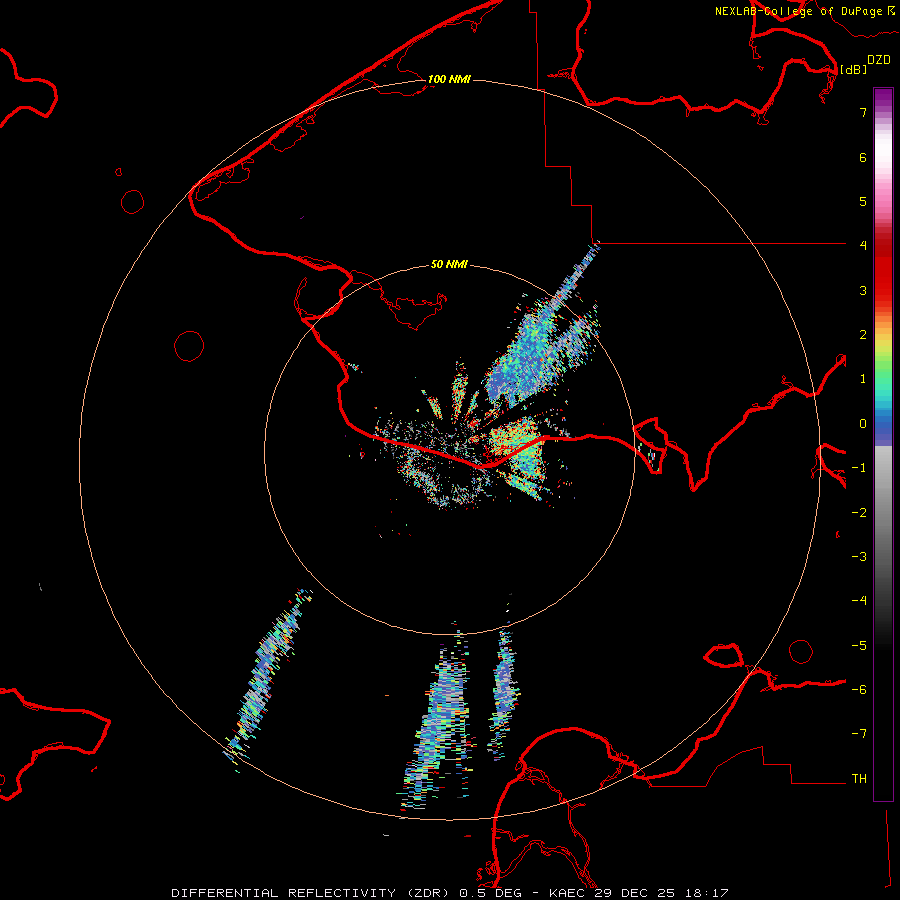Click the 2 value on the color scale

[x=863, y=335]
